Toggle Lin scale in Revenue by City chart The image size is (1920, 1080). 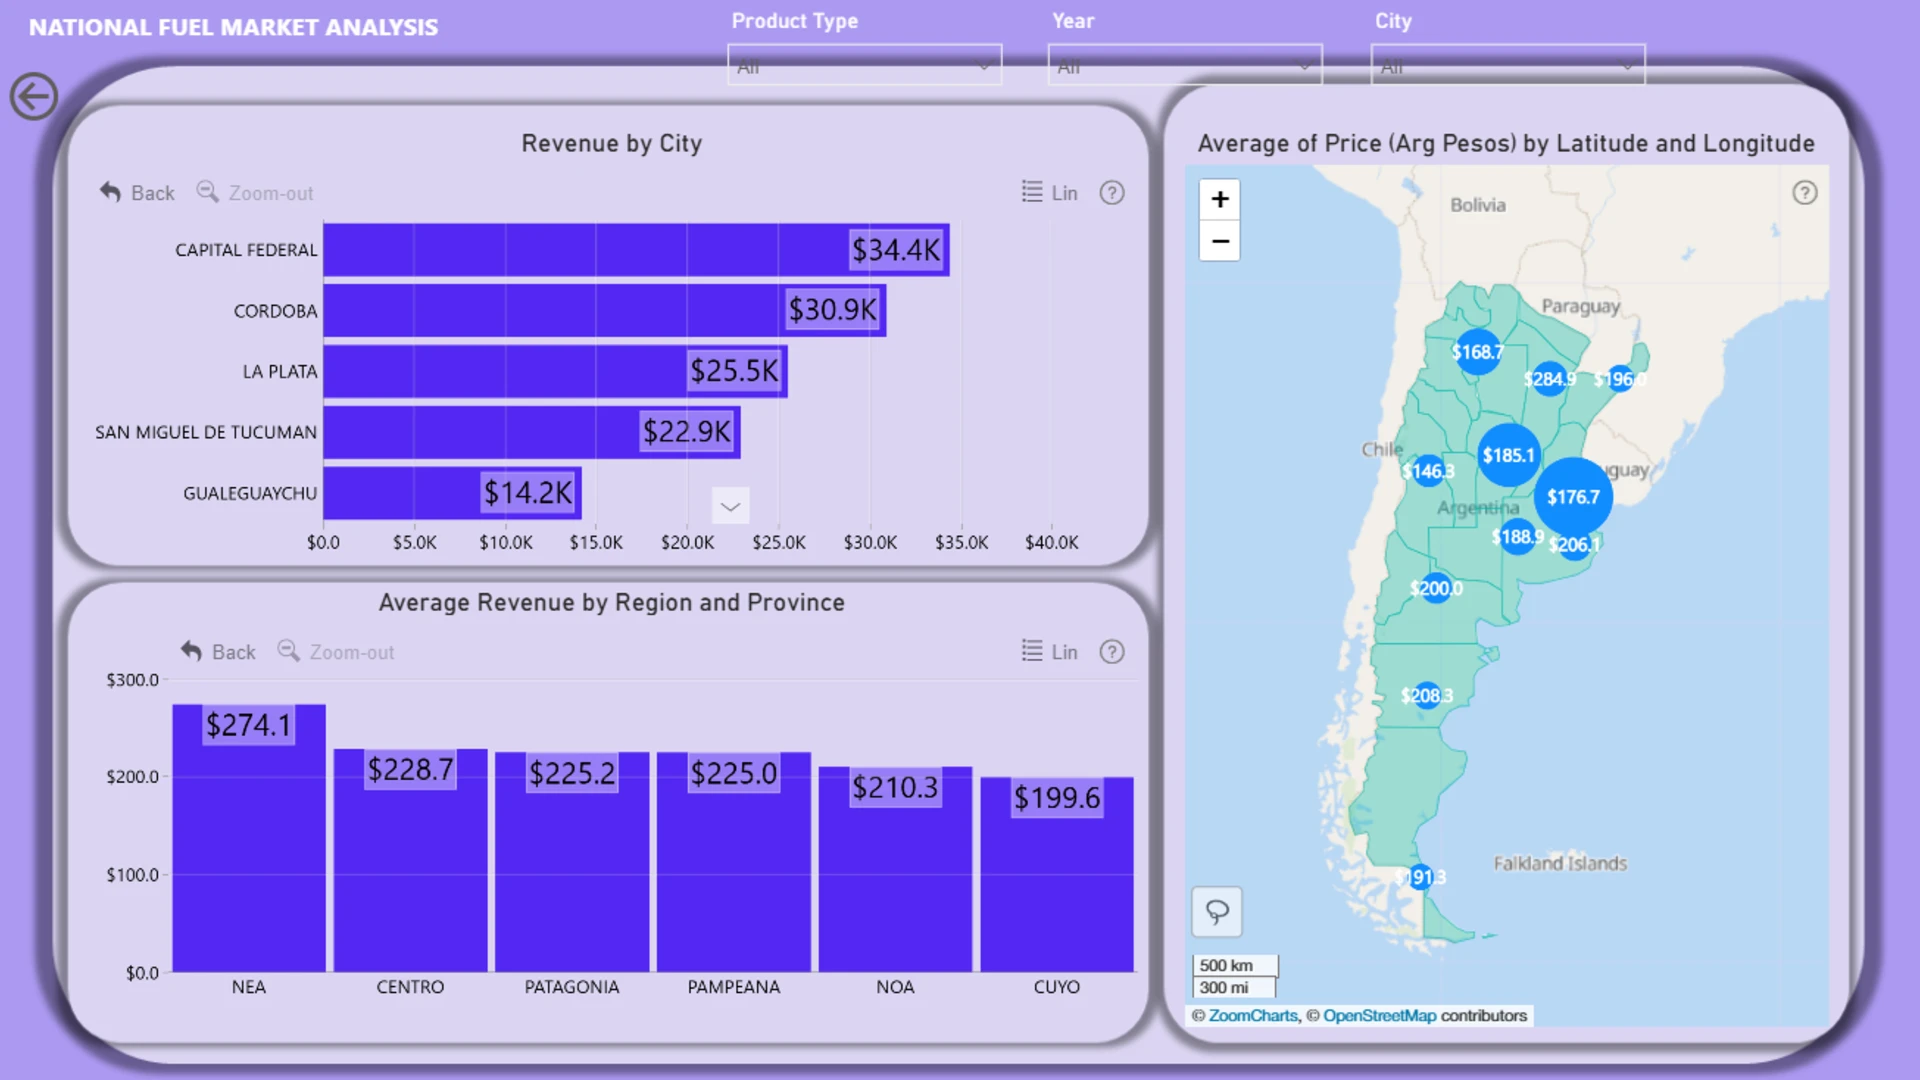pyautogui.click(x=1050, y=193)
